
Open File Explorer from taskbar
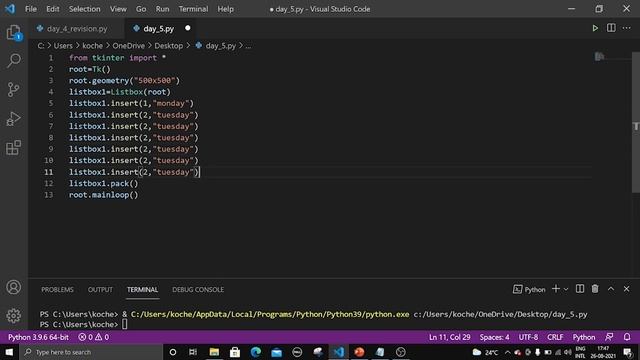pyautogui.click(x=214, y=352)
